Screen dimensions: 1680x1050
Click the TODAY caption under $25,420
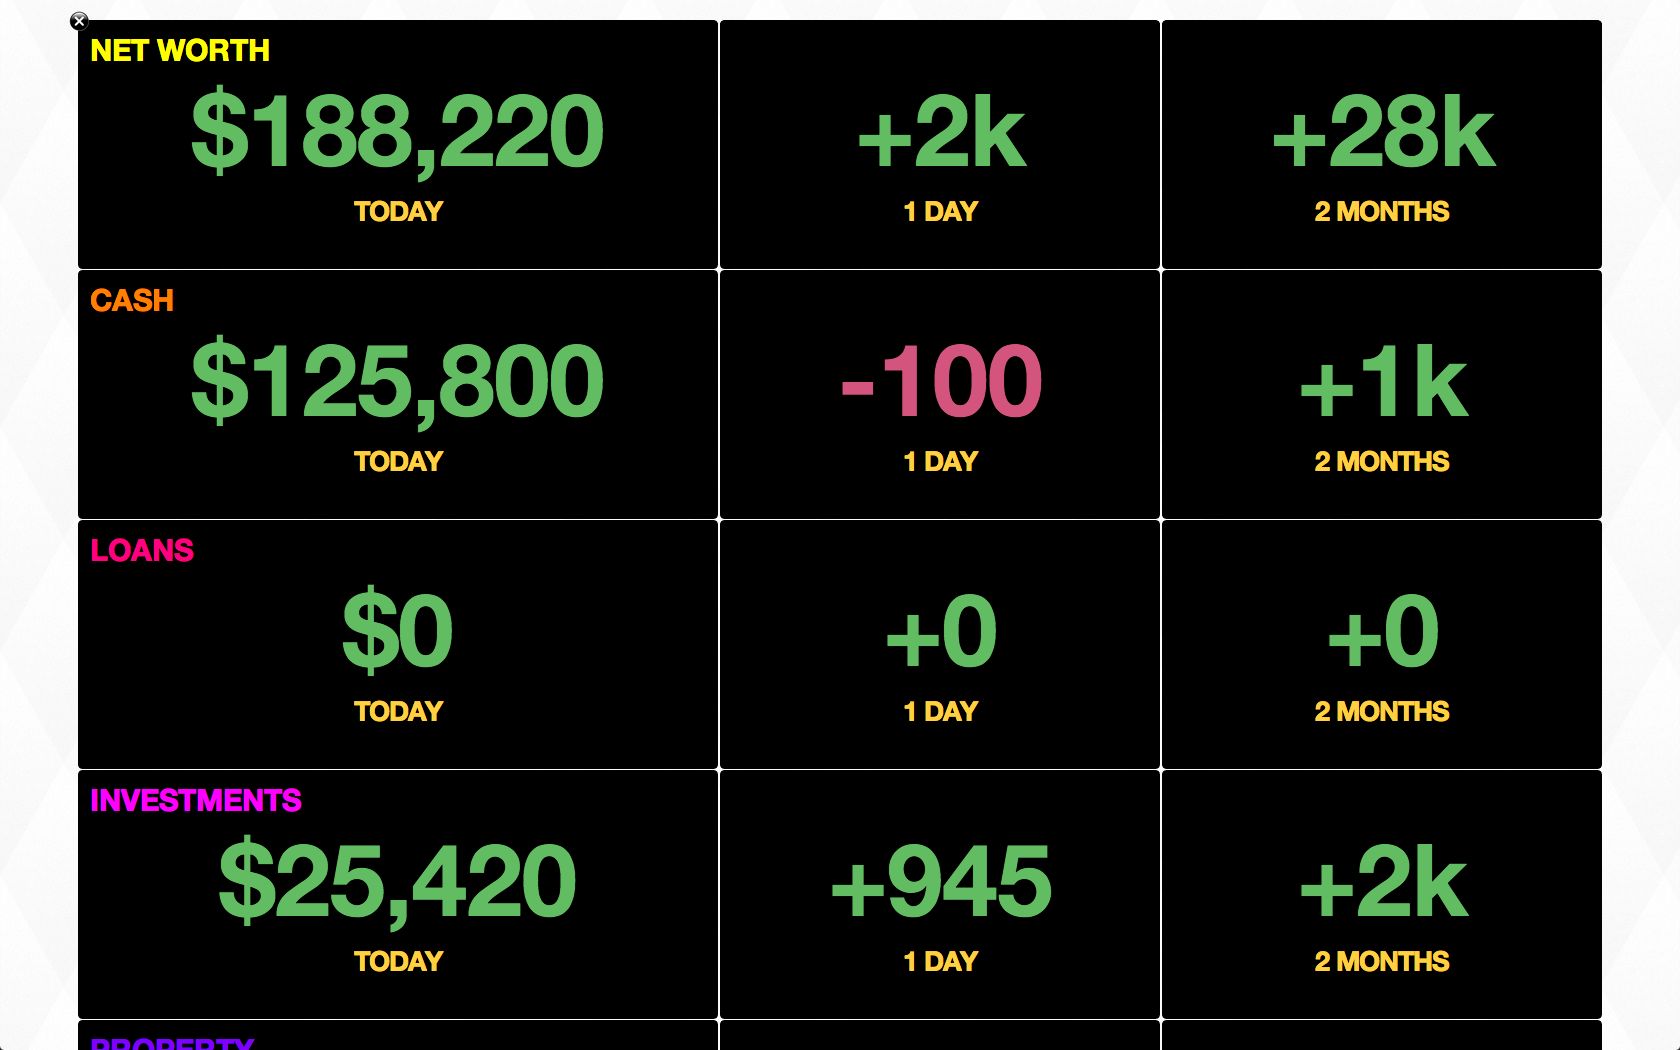pyautogui.click(x=398, y=962)
